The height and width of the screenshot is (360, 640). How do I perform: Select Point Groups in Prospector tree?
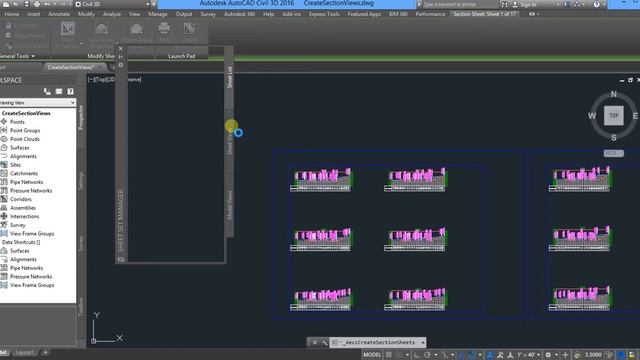pos(25,130)
